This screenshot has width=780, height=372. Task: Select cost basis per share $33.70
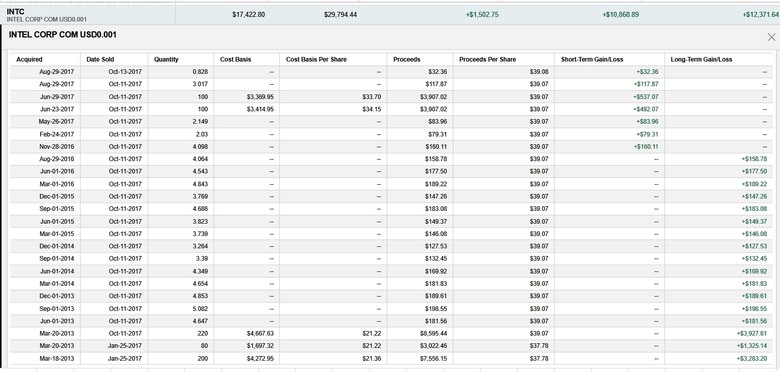point(372,97)
